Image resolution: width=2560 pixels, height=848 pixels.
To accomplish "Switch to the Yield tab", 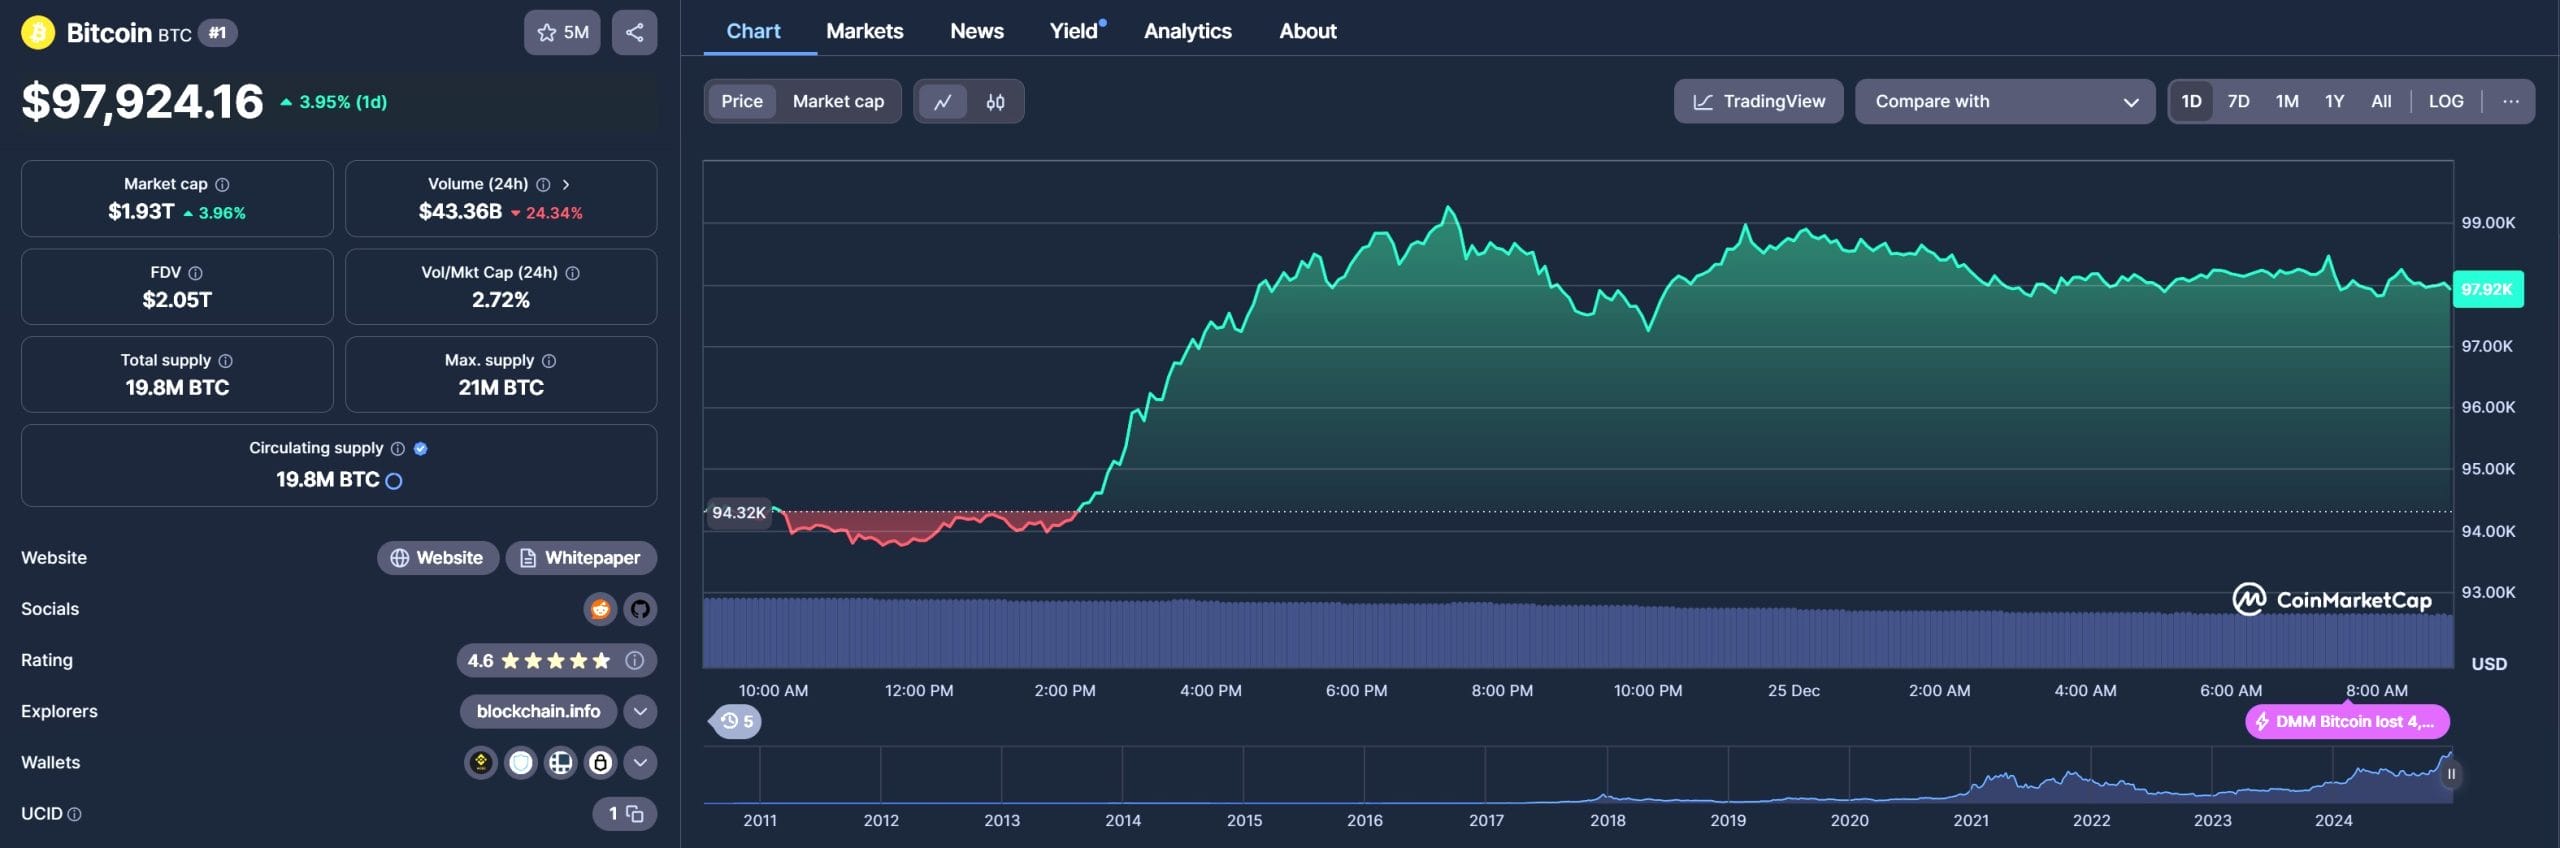I will pyautogui.click(x=1075, y=31).
